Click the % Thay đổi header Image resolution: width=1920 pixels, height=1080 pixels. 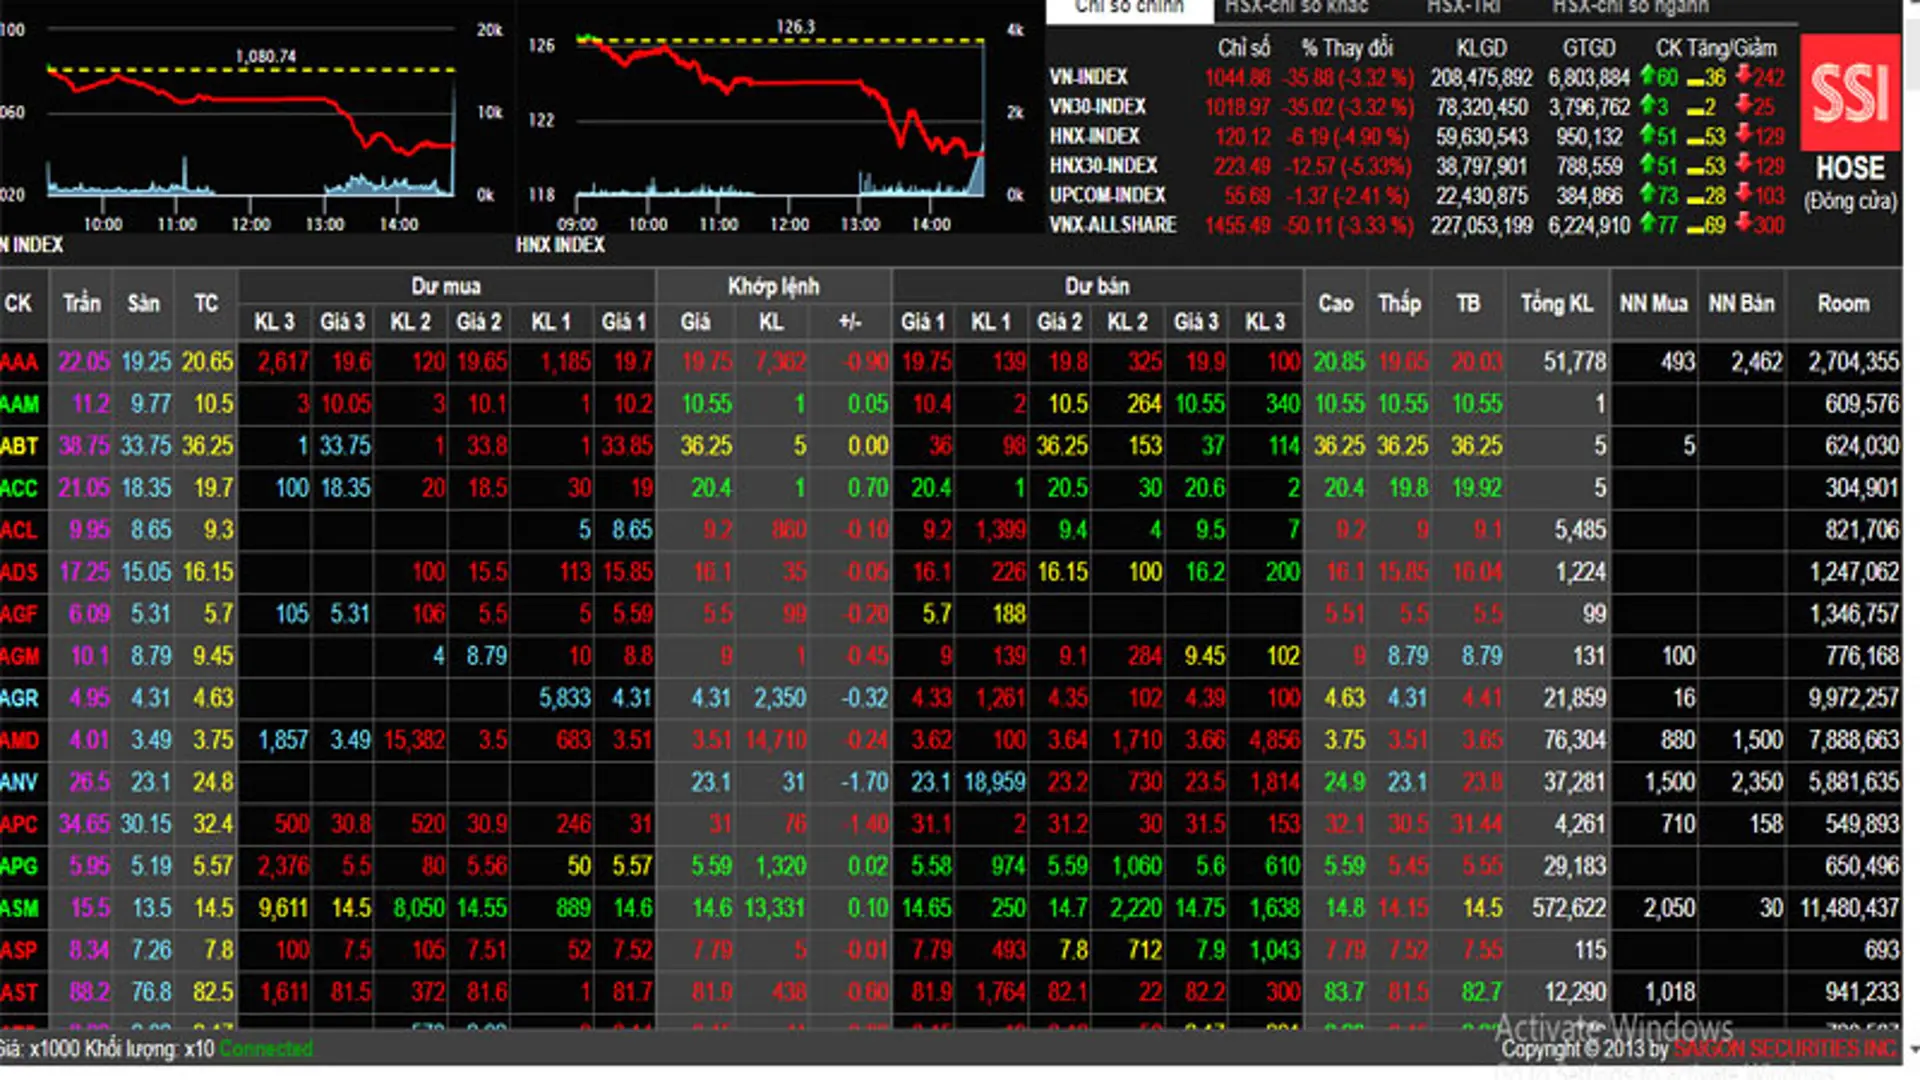point(1346,48)
